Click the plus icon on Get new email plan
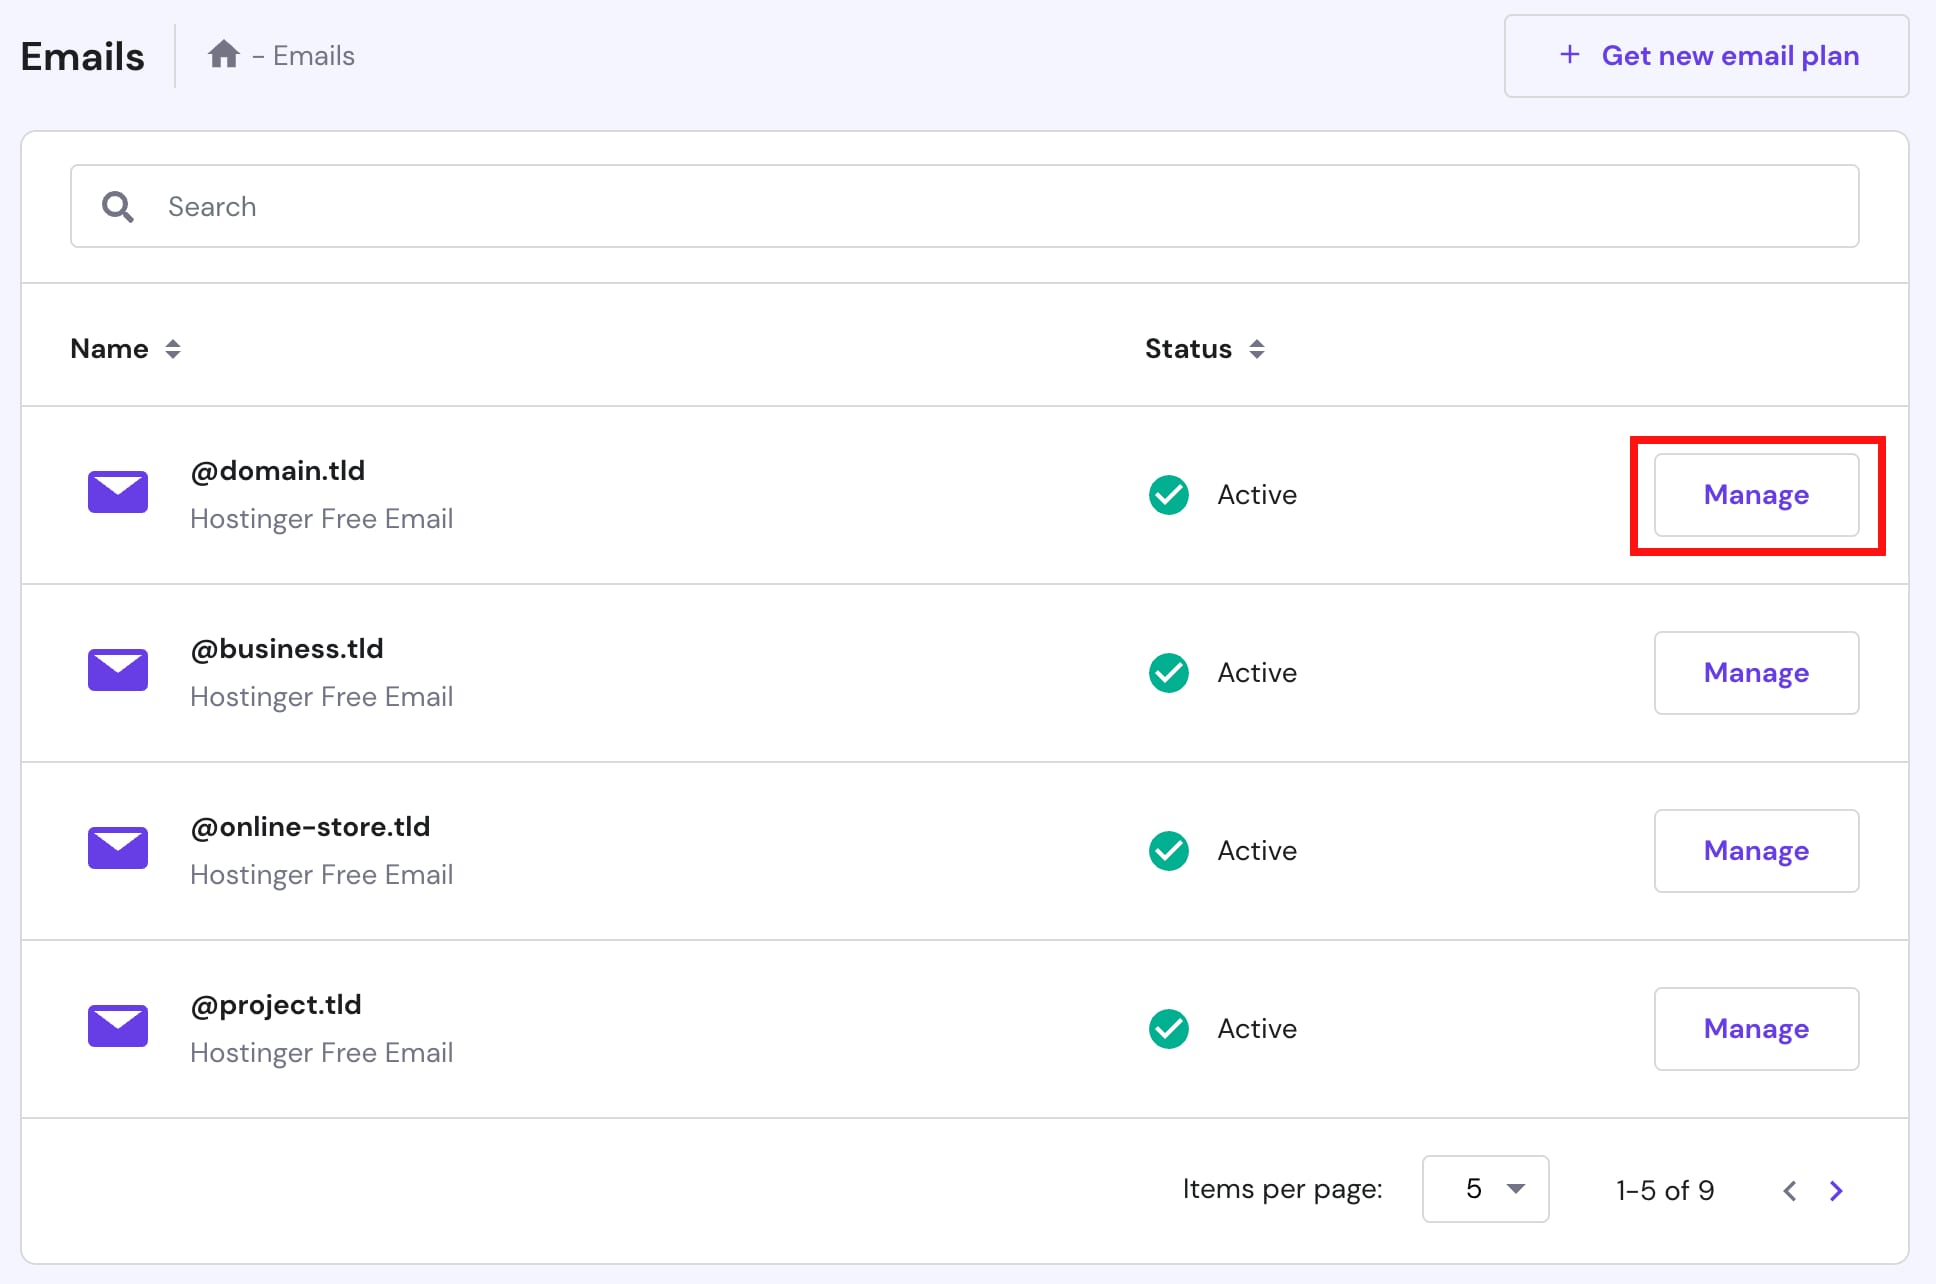Screen dimensions: 1936x1284 1568,55
